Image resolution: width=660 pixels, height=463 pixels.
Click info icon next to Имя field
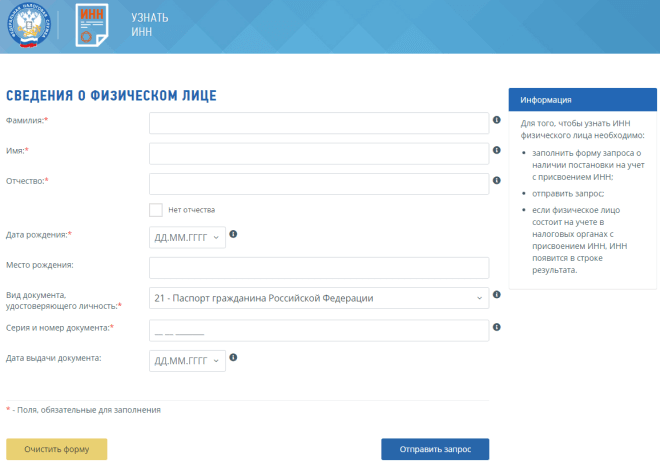(497, 149)
